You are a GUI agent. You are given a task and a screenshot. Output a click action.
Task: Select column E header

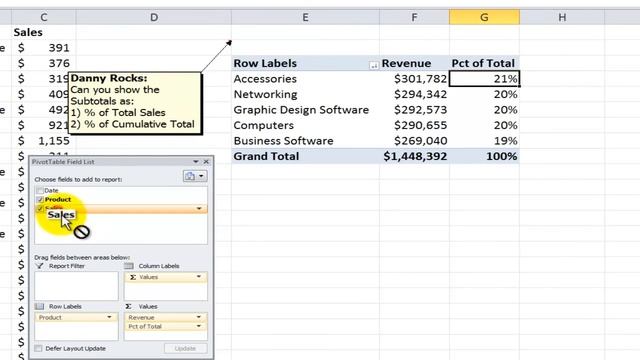tap(305, 17)
